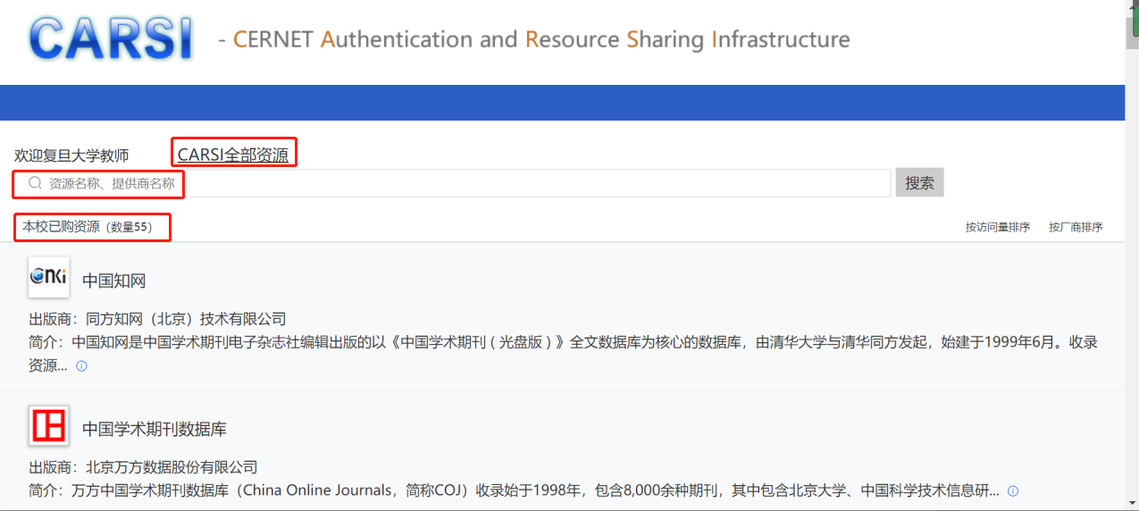The width and height of the screenshot is (1139, 511).
Task: Open the 中国学术期刊数据库 resource title
Action: point(154,429)
